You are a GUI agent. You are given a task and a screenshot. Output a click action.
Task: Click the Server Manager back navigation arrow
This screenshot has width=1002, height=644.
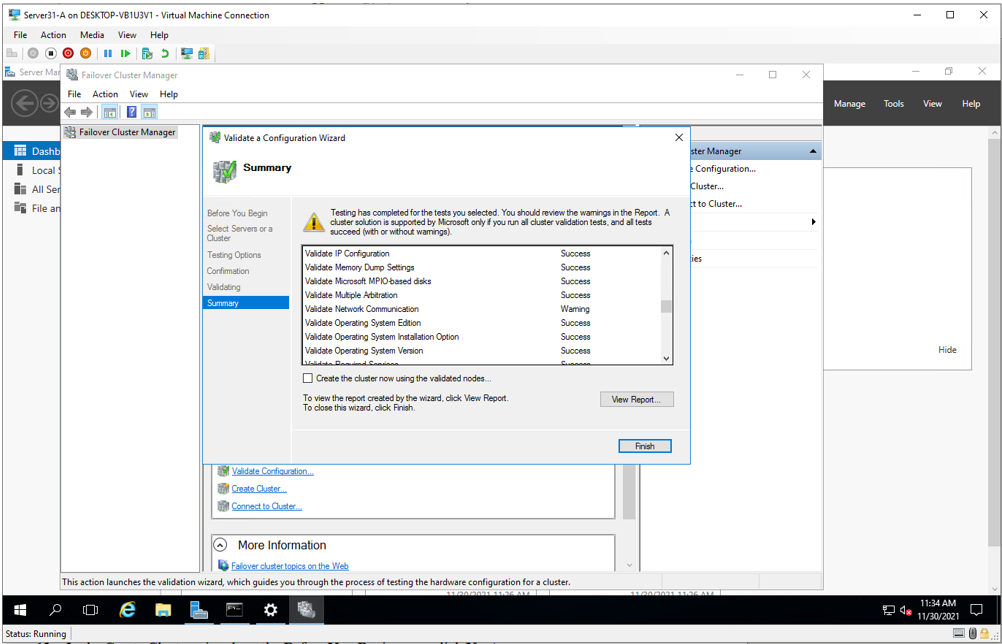click(25, 103)
